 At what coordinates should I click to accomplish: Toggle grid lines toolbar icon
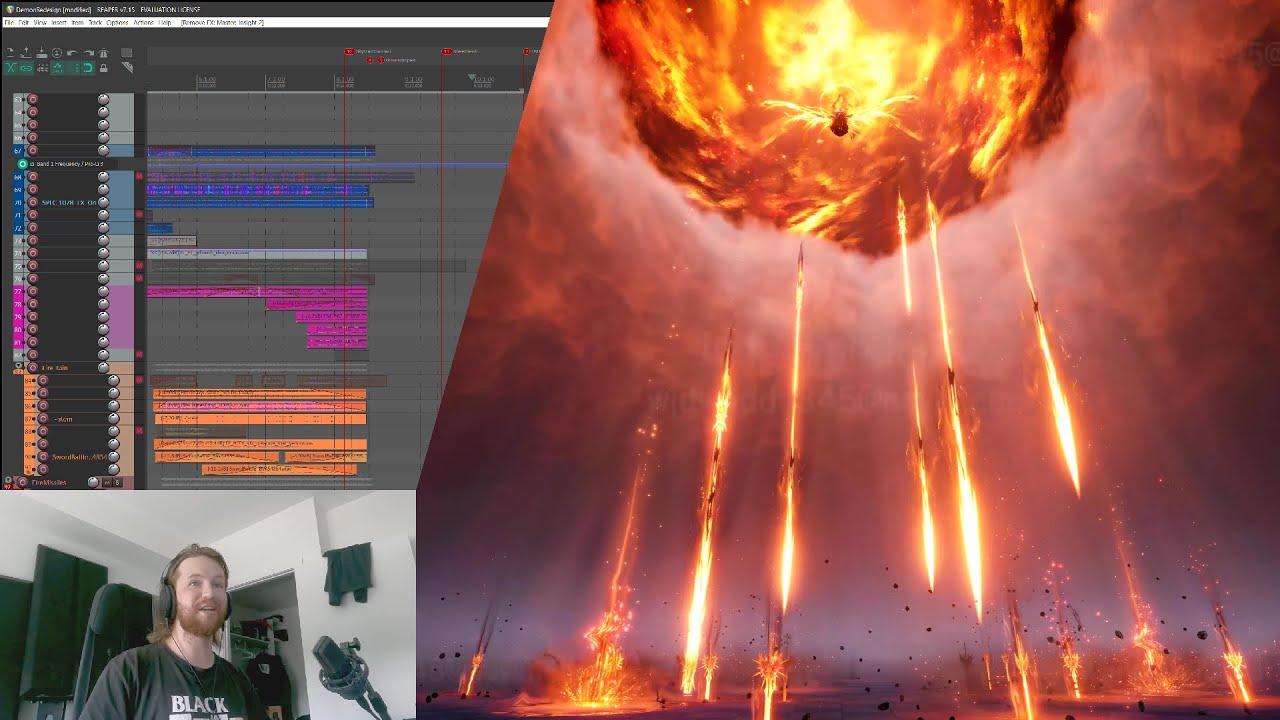point(74,68)
